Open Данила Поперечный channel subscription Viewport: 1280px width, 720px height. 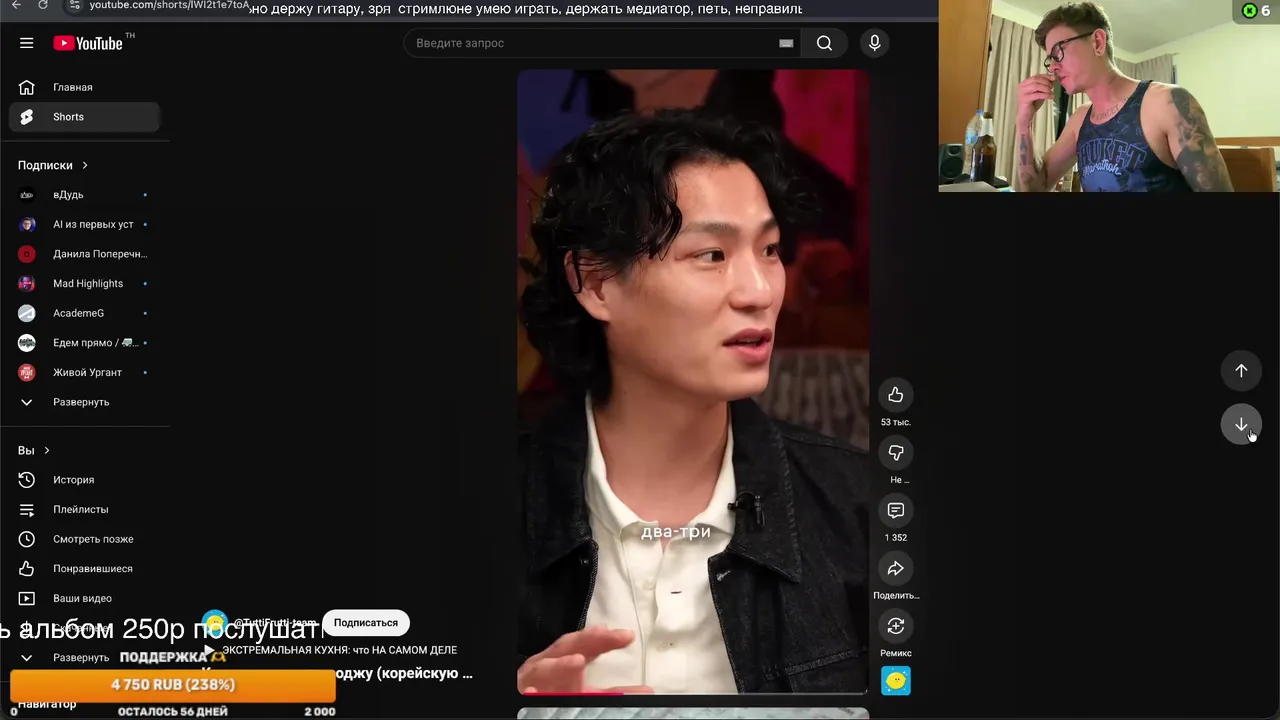(x=85, y=254)
